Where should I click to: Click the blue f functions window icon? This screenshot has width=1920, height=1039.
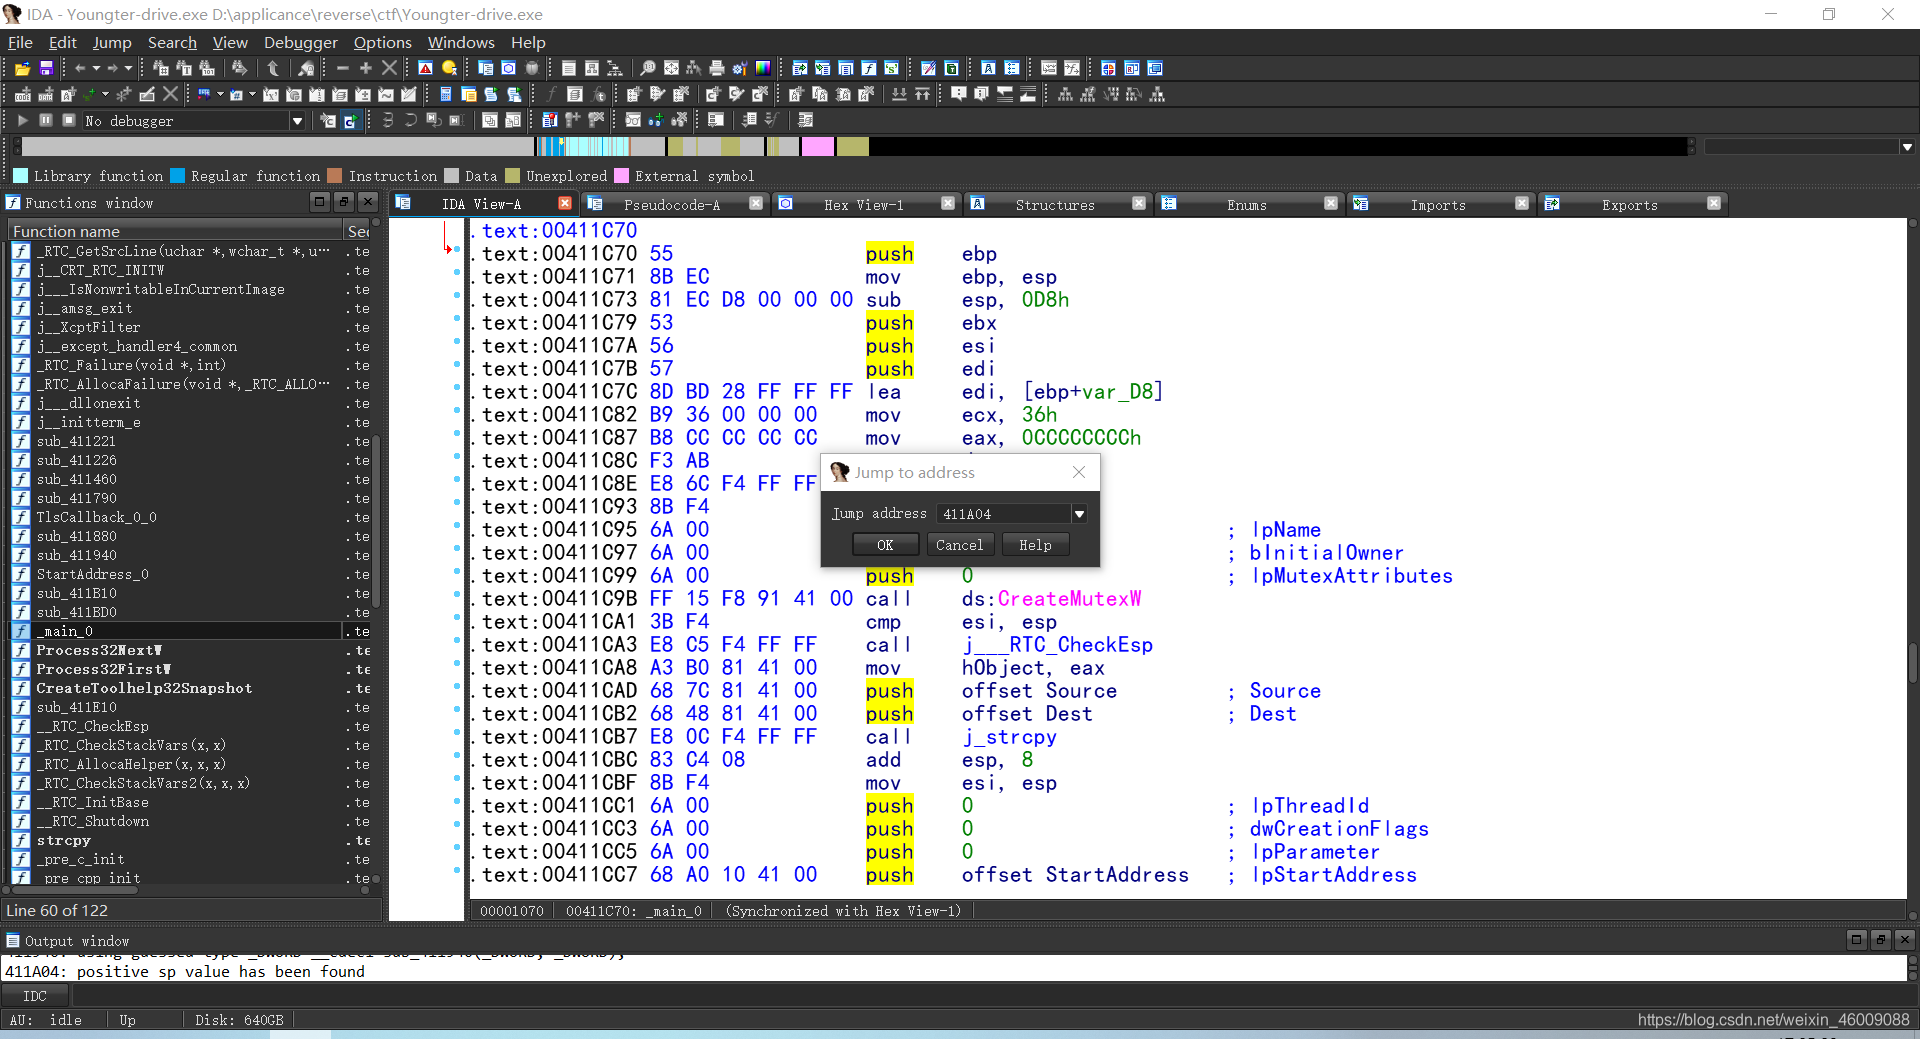point(868,68)
